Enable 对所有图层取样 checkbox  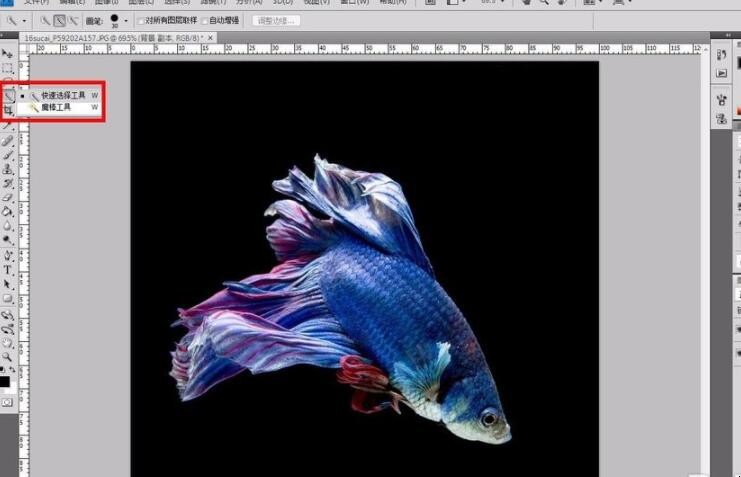click(140, 21)
